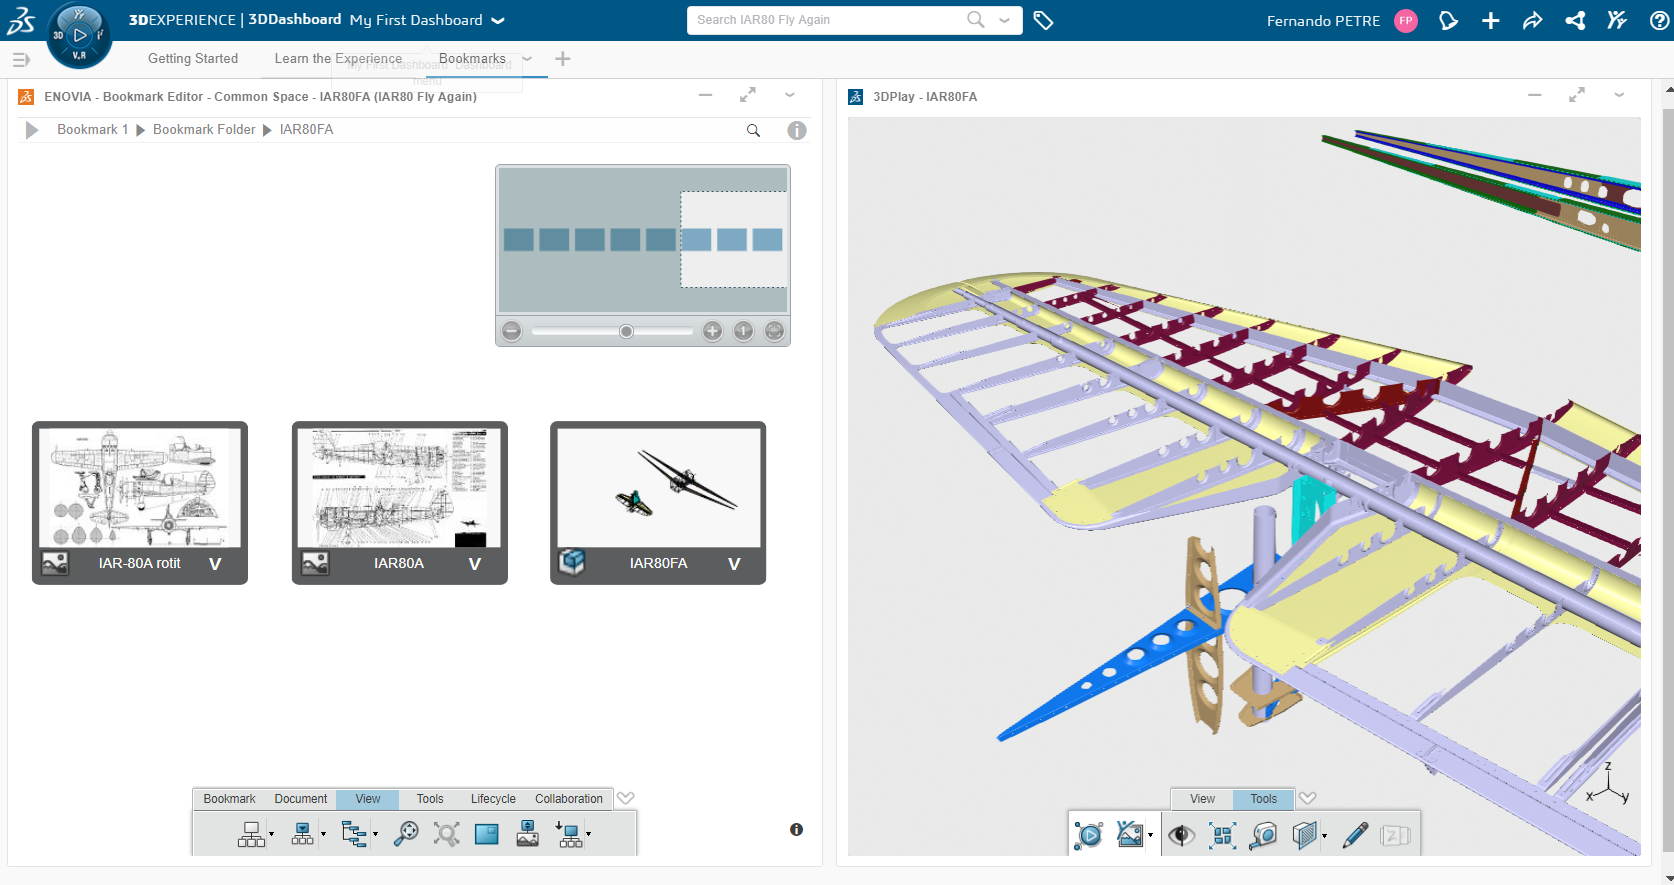Open the collaborative network sharing icon
1674x885 pixels.
[x=1575, y=21]
